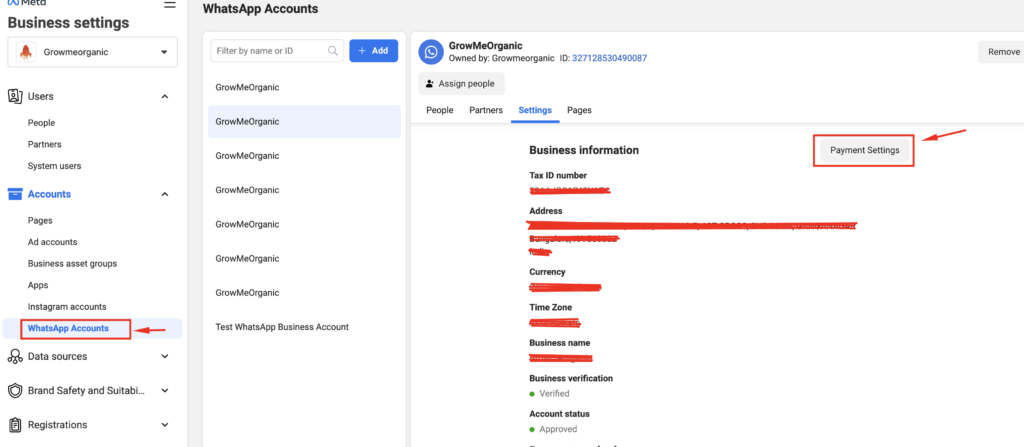
Task: Click the Time Zone label
Action: click(x=551, y=307)
